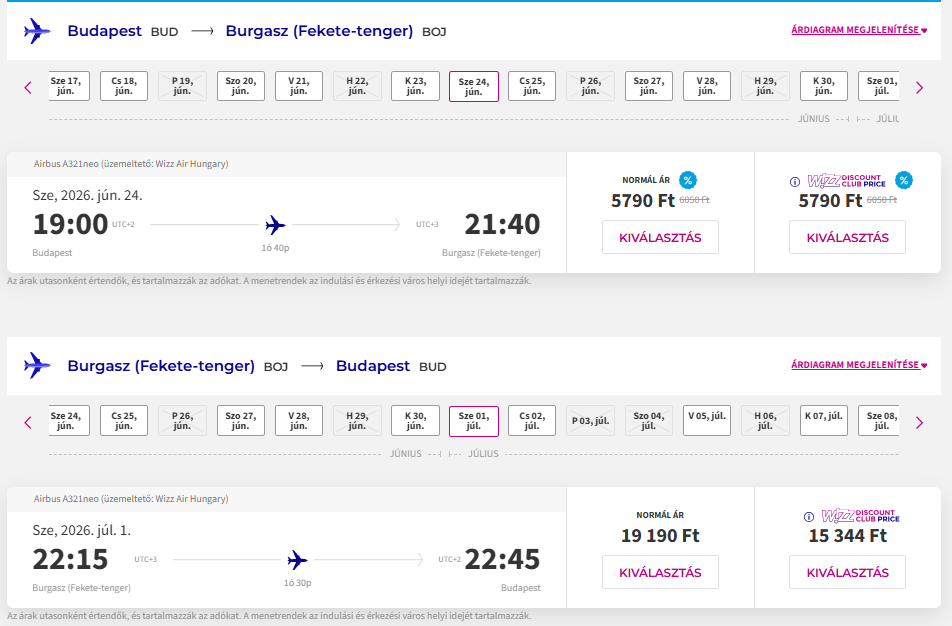This screenshot has height=626, width=952.
Task: Select Cs 25, jún. in the outbound dates
Action: click(x=532, y=86)
